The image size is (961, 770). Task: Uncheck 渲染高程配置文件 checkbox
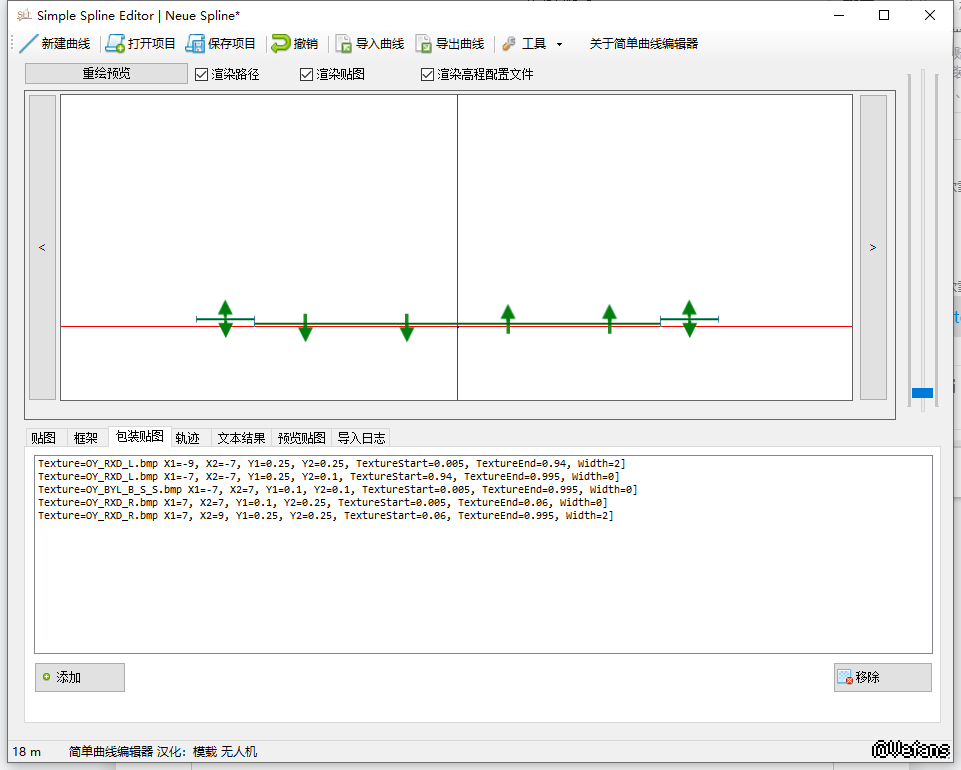tap(427, 75)
